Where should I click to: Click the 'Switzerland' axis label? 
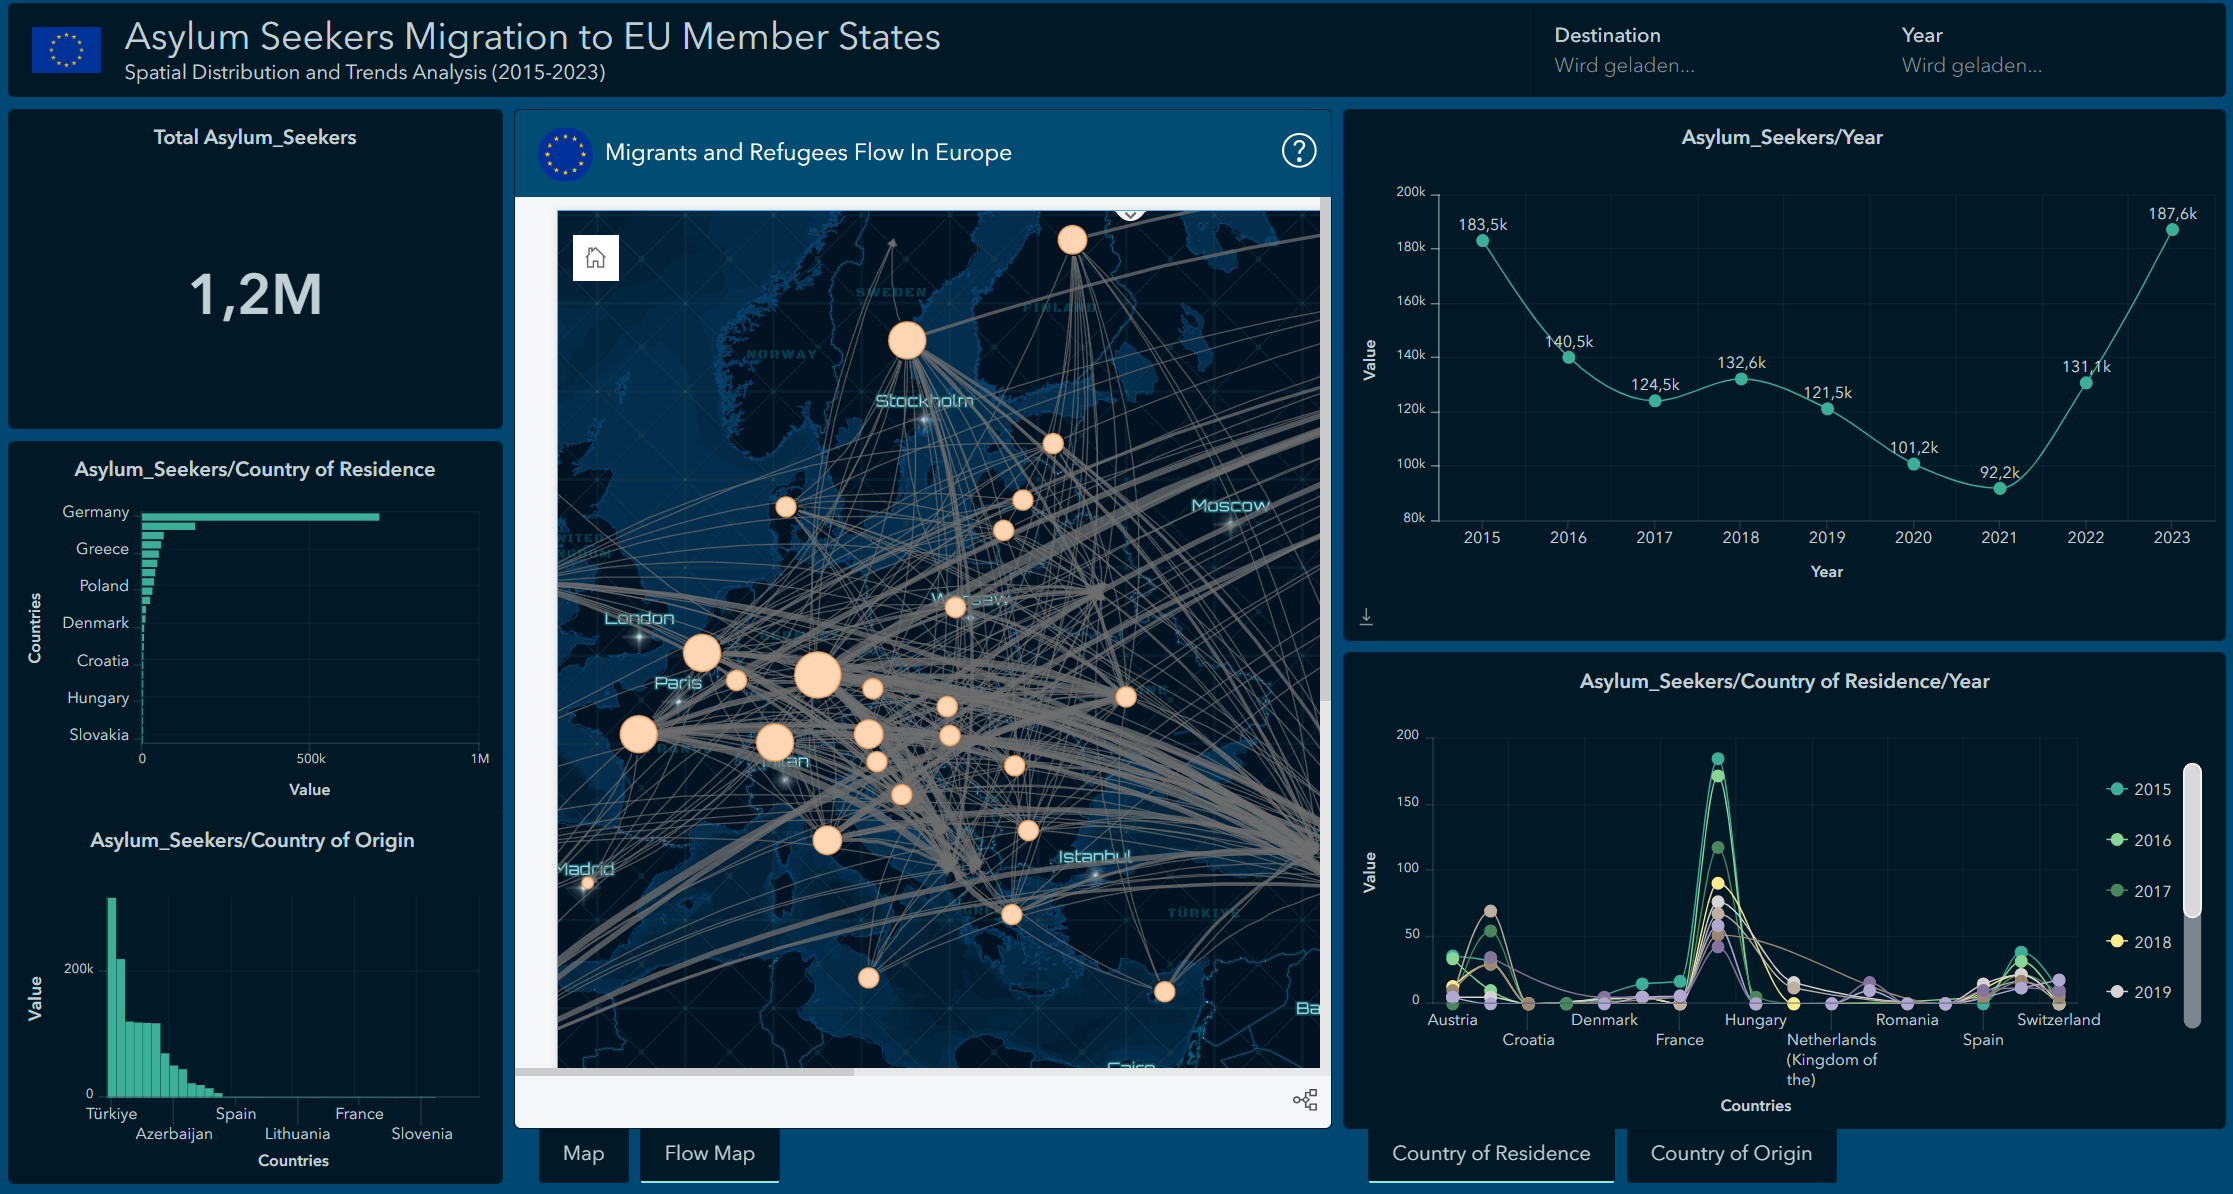point(2058,1020)
